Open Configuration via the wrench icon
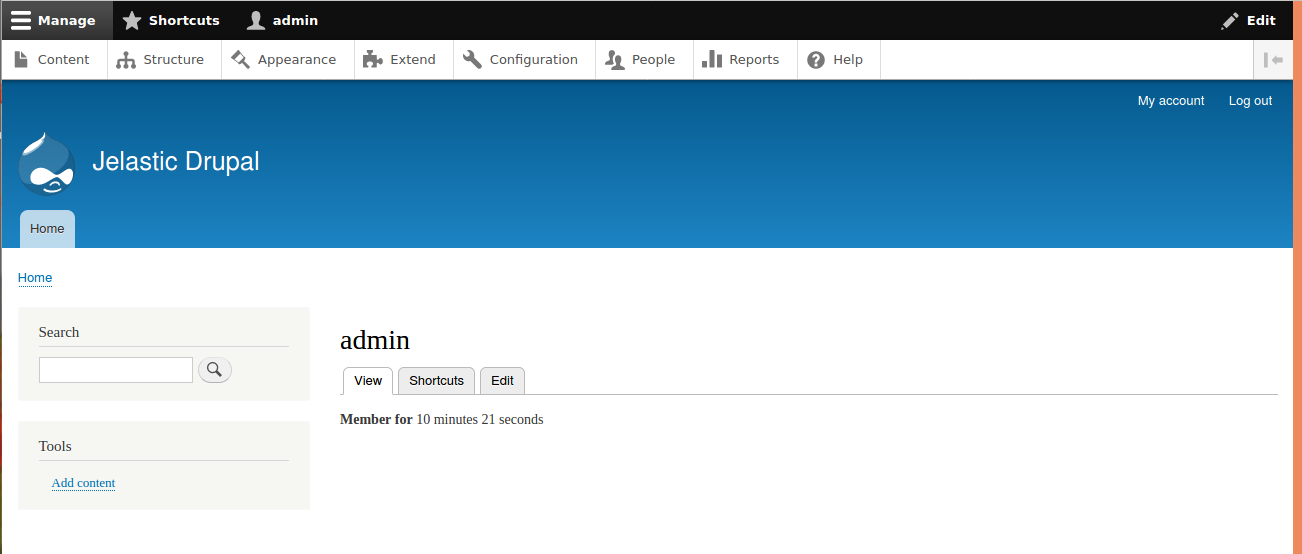 pyautogui.click(x=472, y=60)
